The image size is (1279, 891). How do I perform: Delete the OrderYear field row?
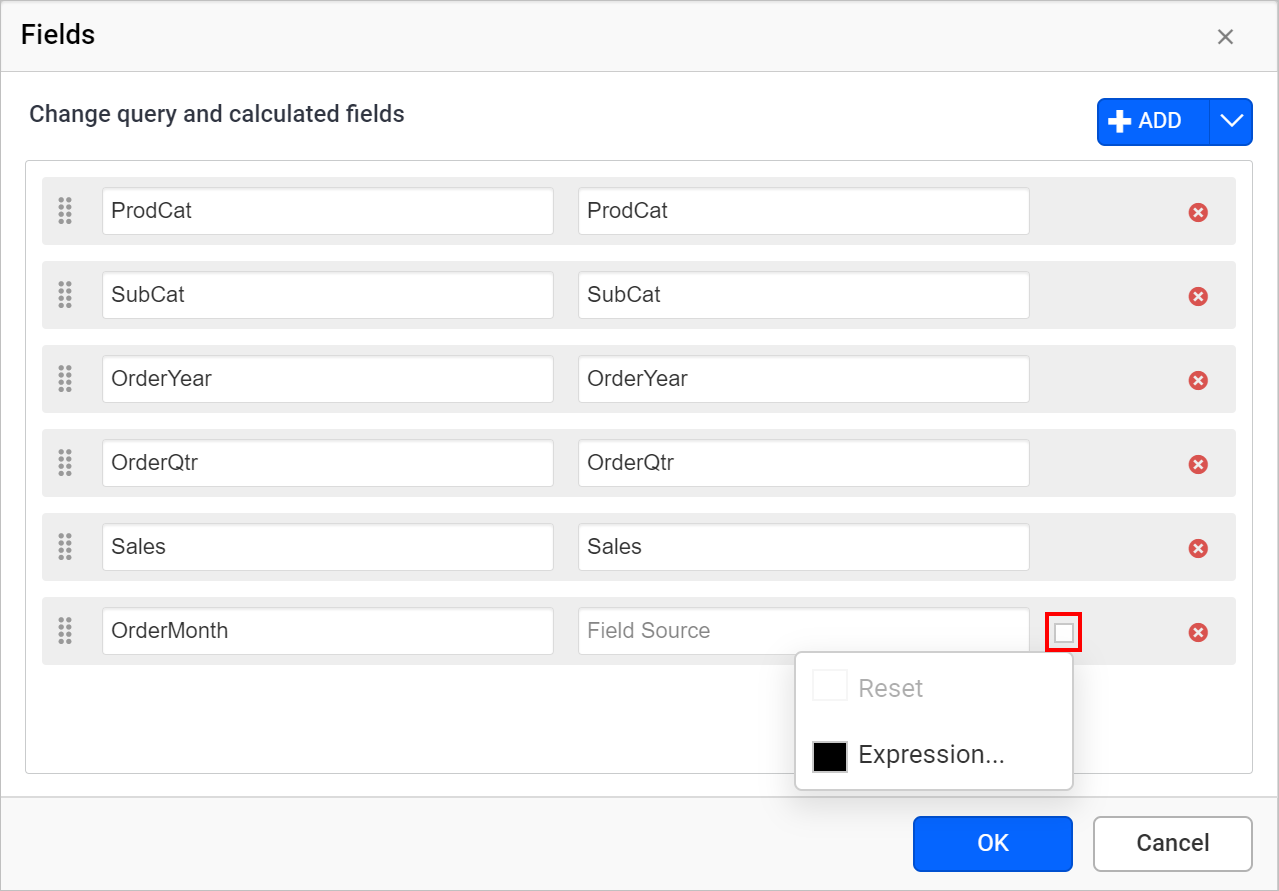click(x=1198, y=380)
